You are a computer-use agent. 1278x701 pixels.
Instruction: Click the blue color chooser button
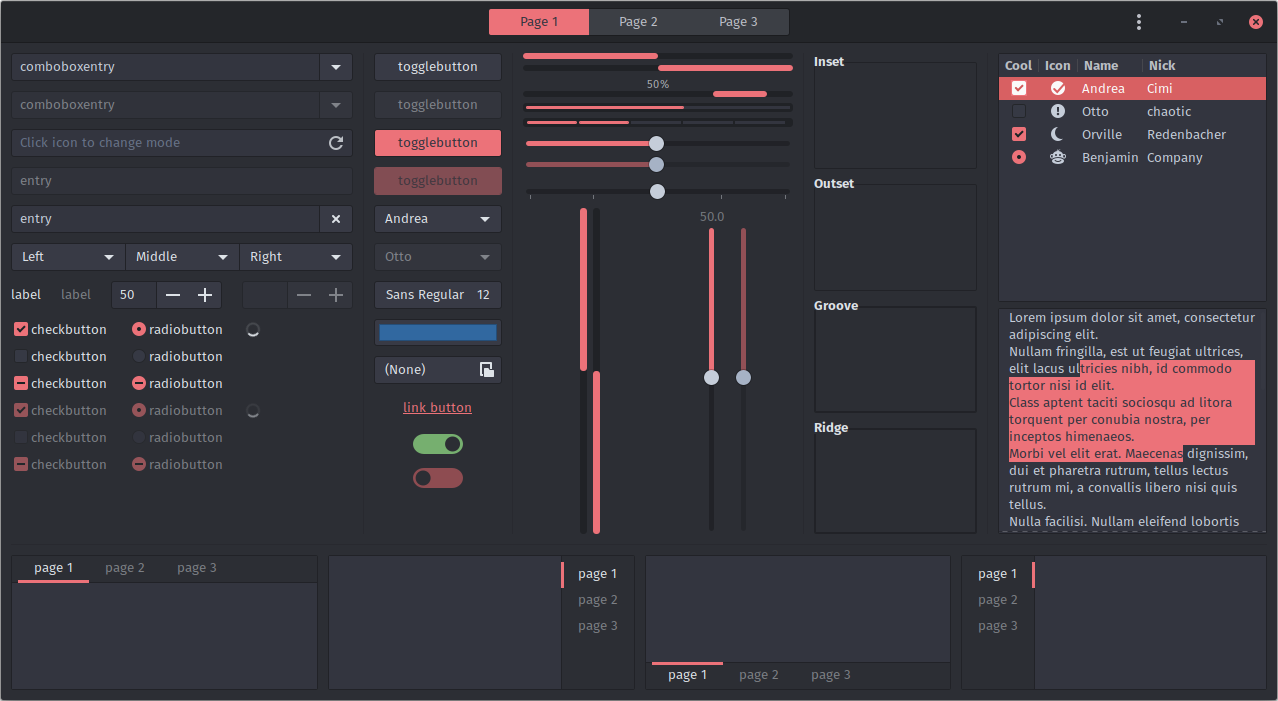coord(438,333)
